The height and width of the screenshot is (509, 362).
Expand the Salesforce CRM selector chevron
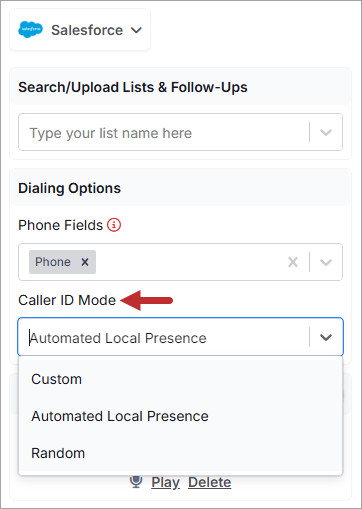136,30
